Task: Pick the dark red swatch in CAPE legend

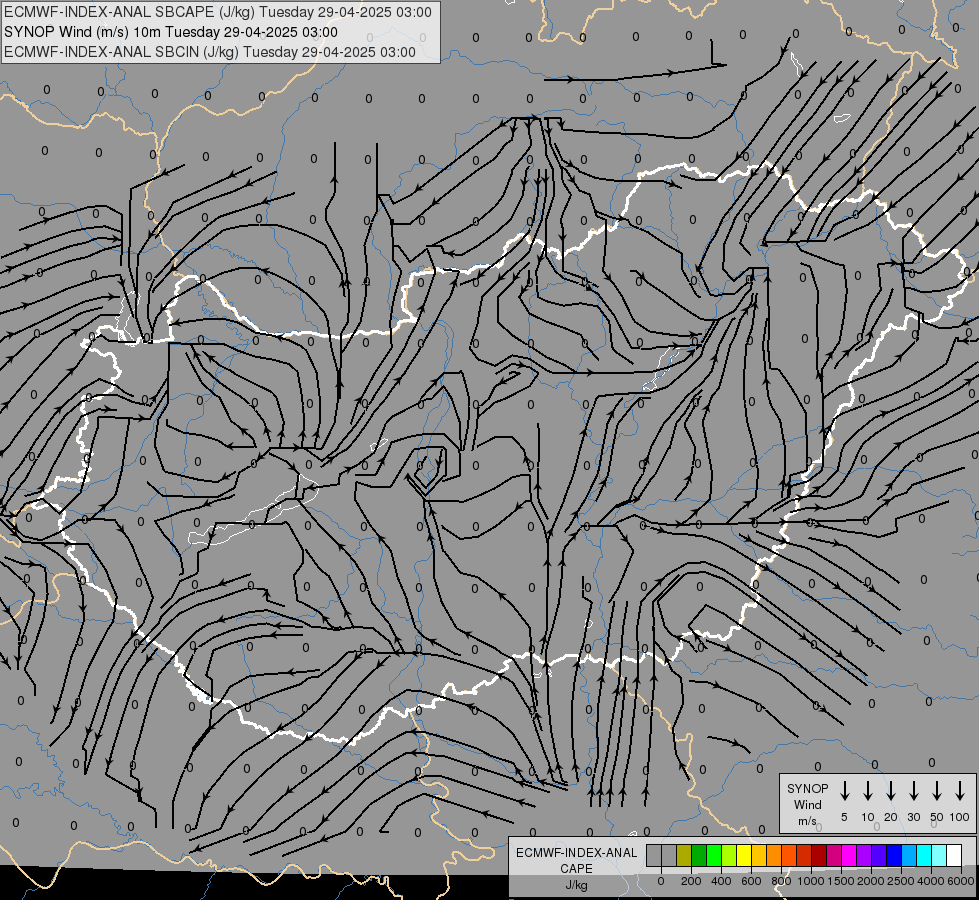Action: tap(819, 855)
